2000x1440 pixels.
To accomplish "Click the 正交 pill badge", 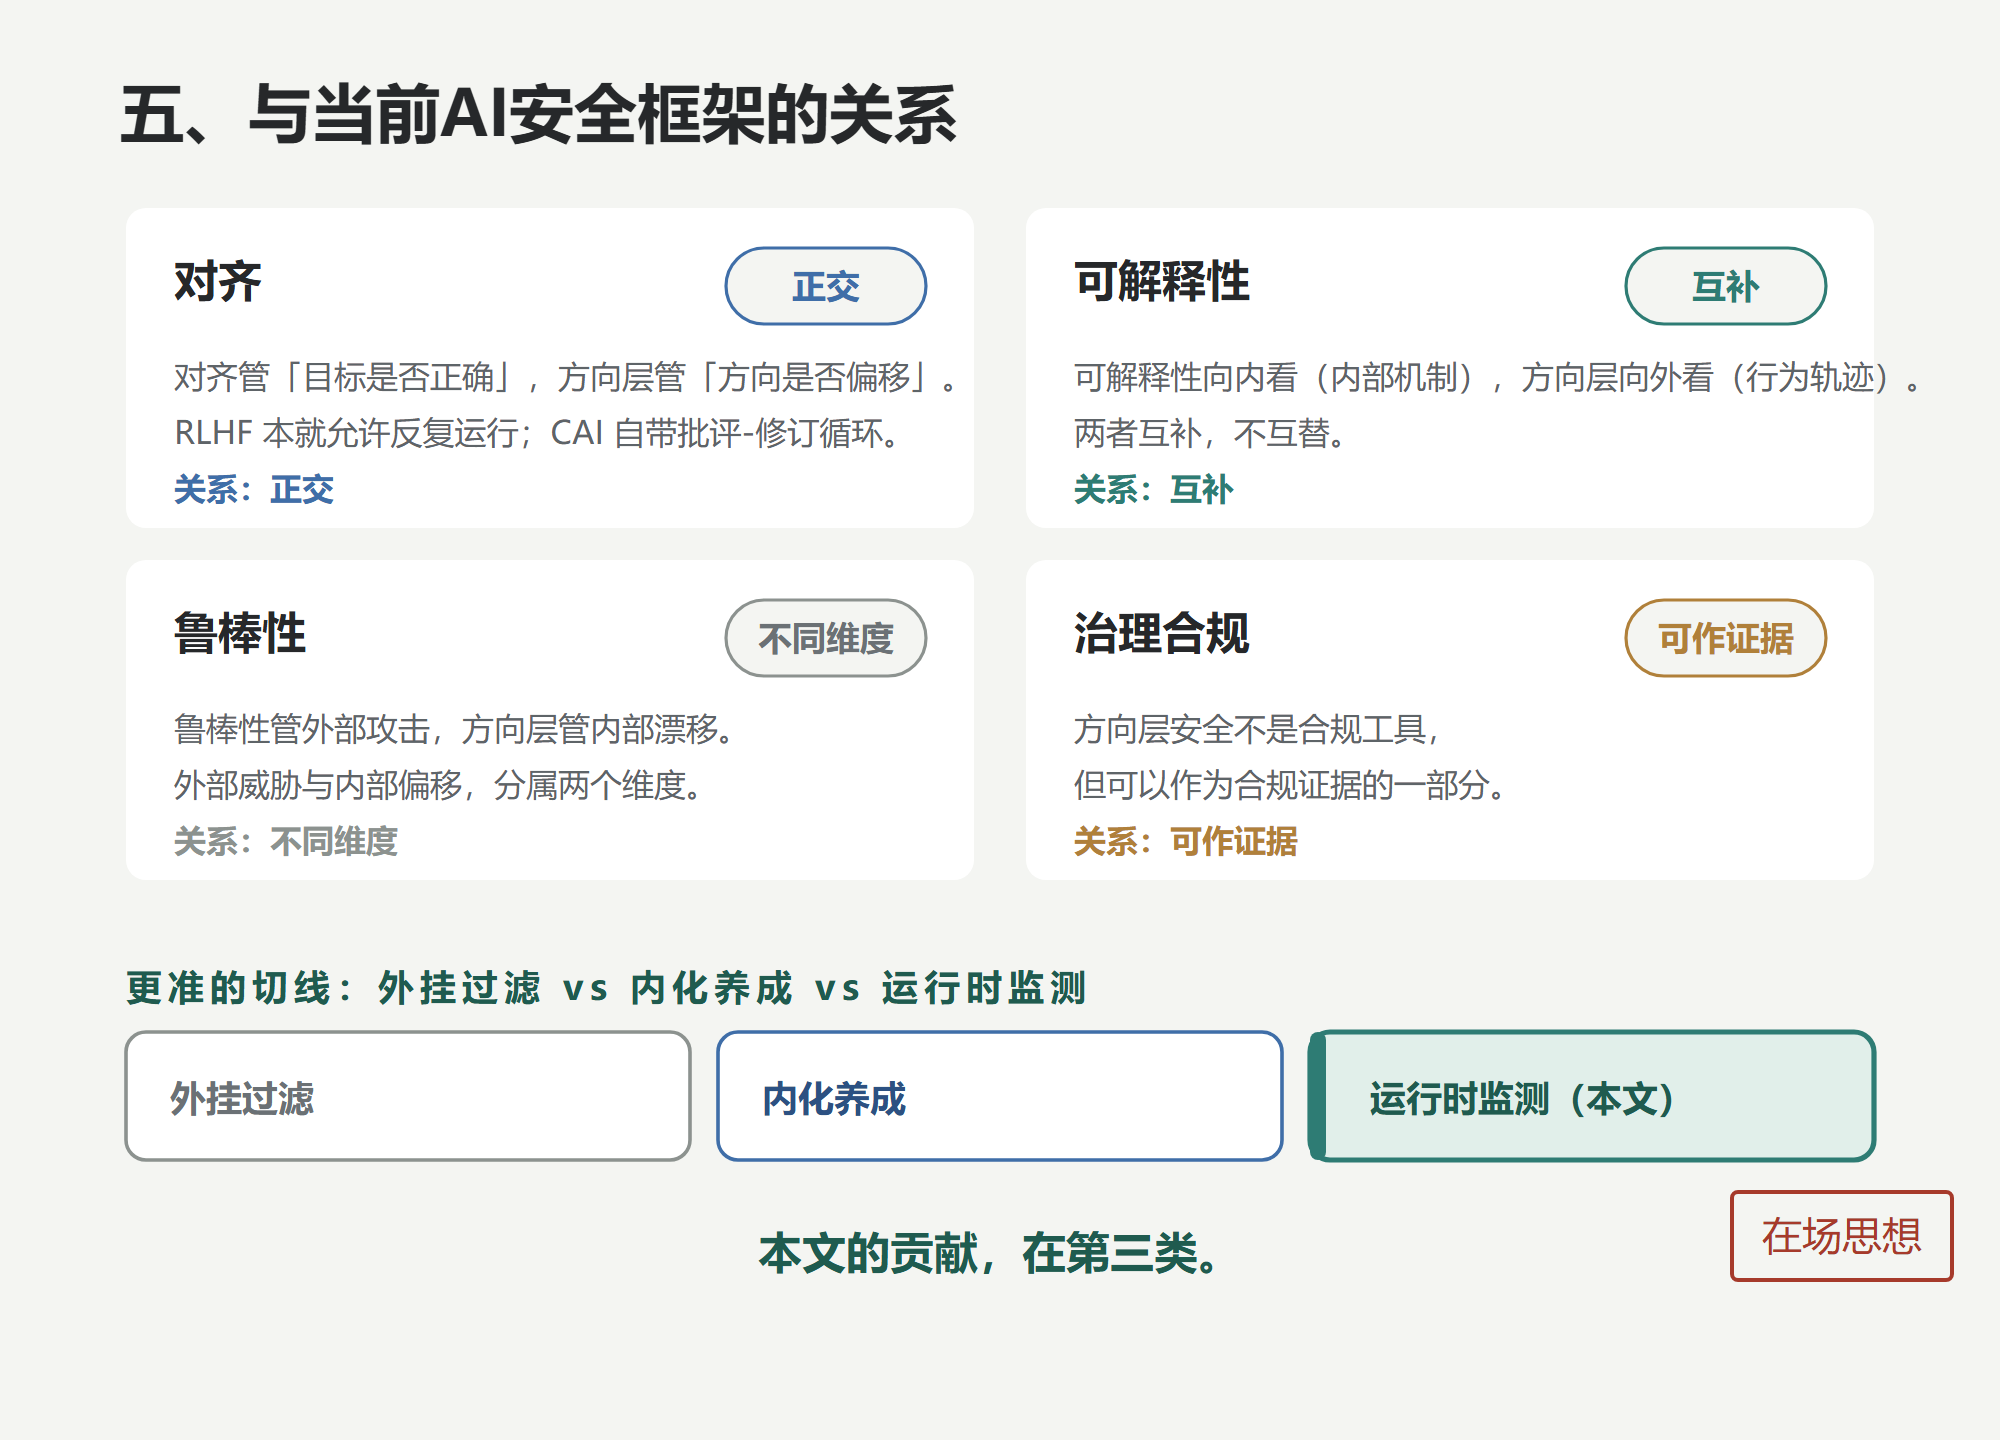I will 826,286.
